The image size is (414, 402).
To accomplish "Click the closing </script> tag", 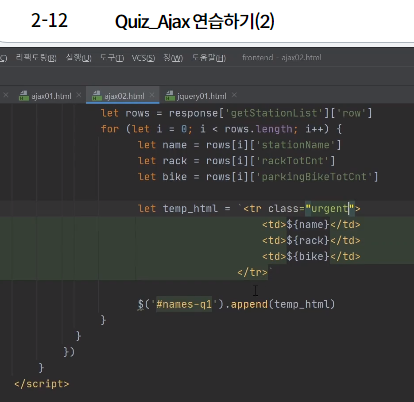I will click(x=42, y=384).
